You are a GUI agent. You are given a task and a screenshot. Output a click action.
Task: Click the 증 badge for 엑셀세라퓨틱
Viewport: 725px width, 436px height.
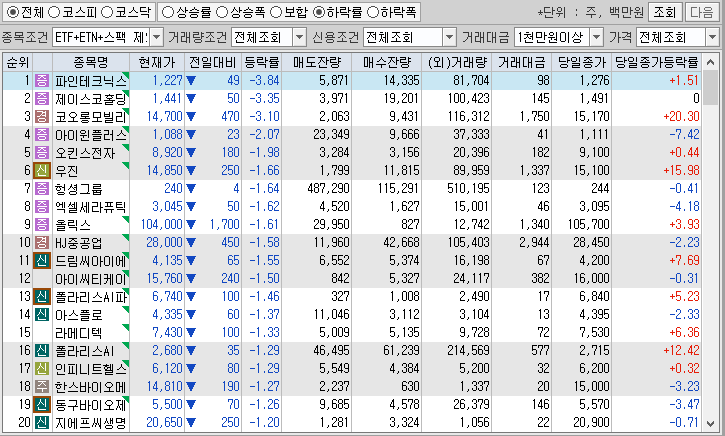pos(42,207)
